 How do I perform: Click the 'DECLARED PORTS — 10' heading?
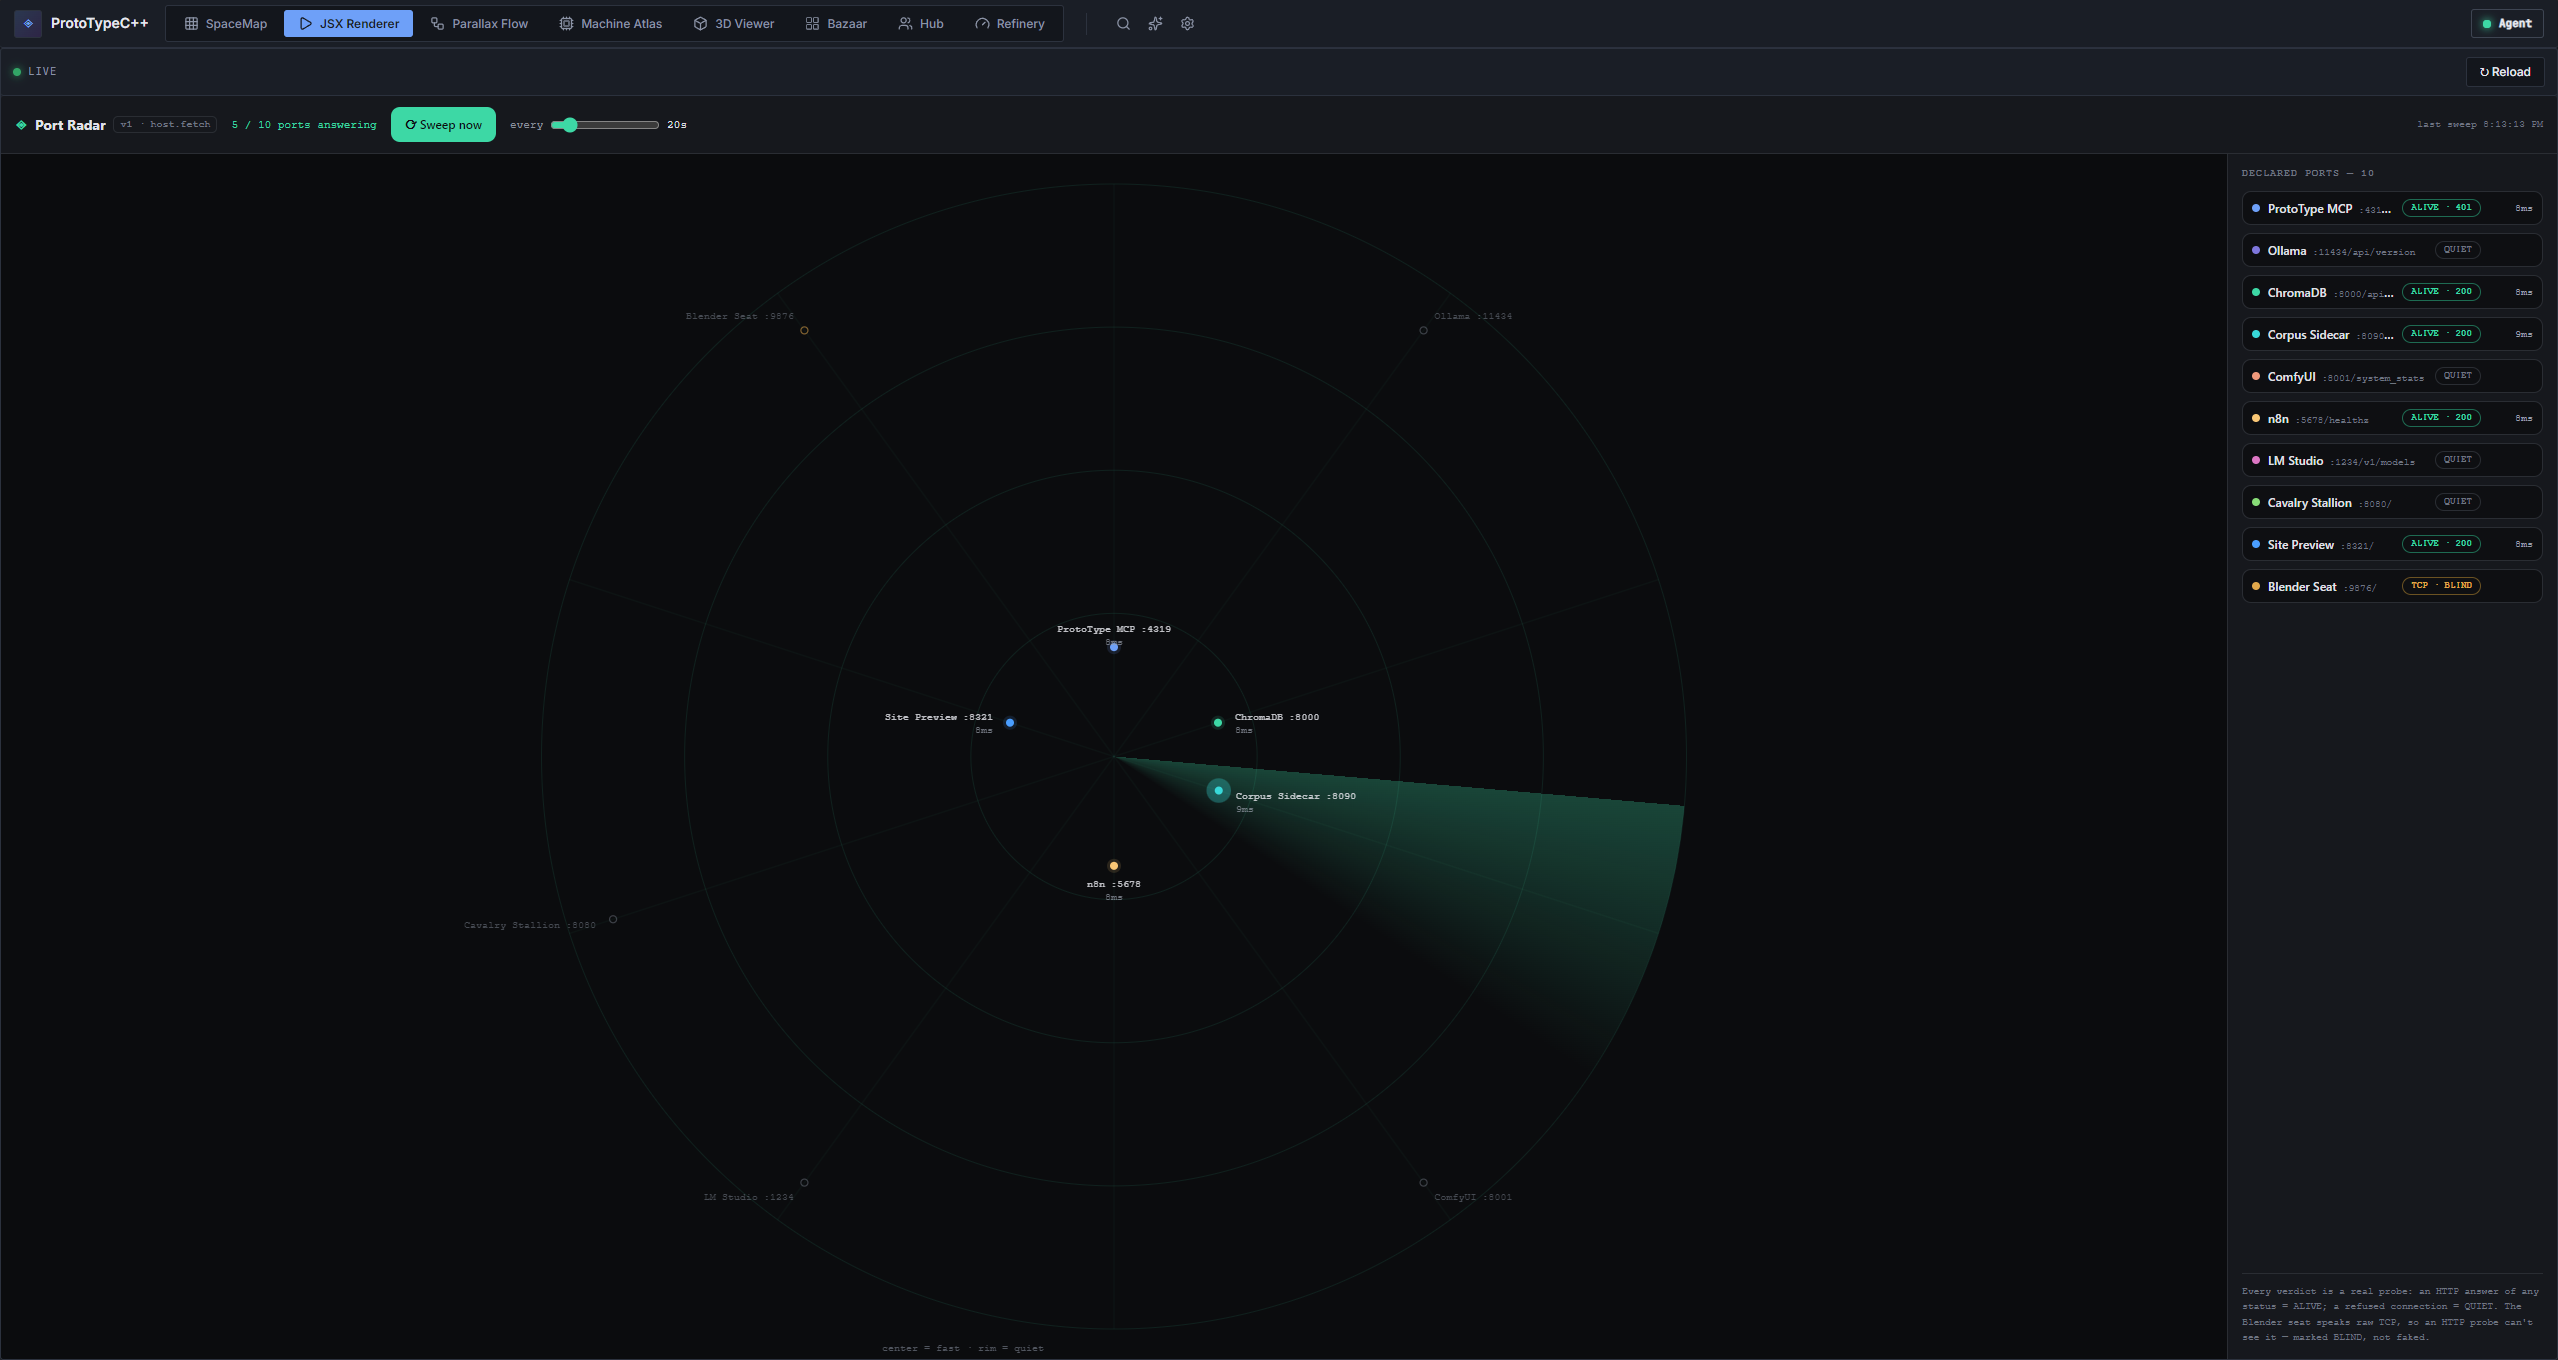pos(2308,173)
